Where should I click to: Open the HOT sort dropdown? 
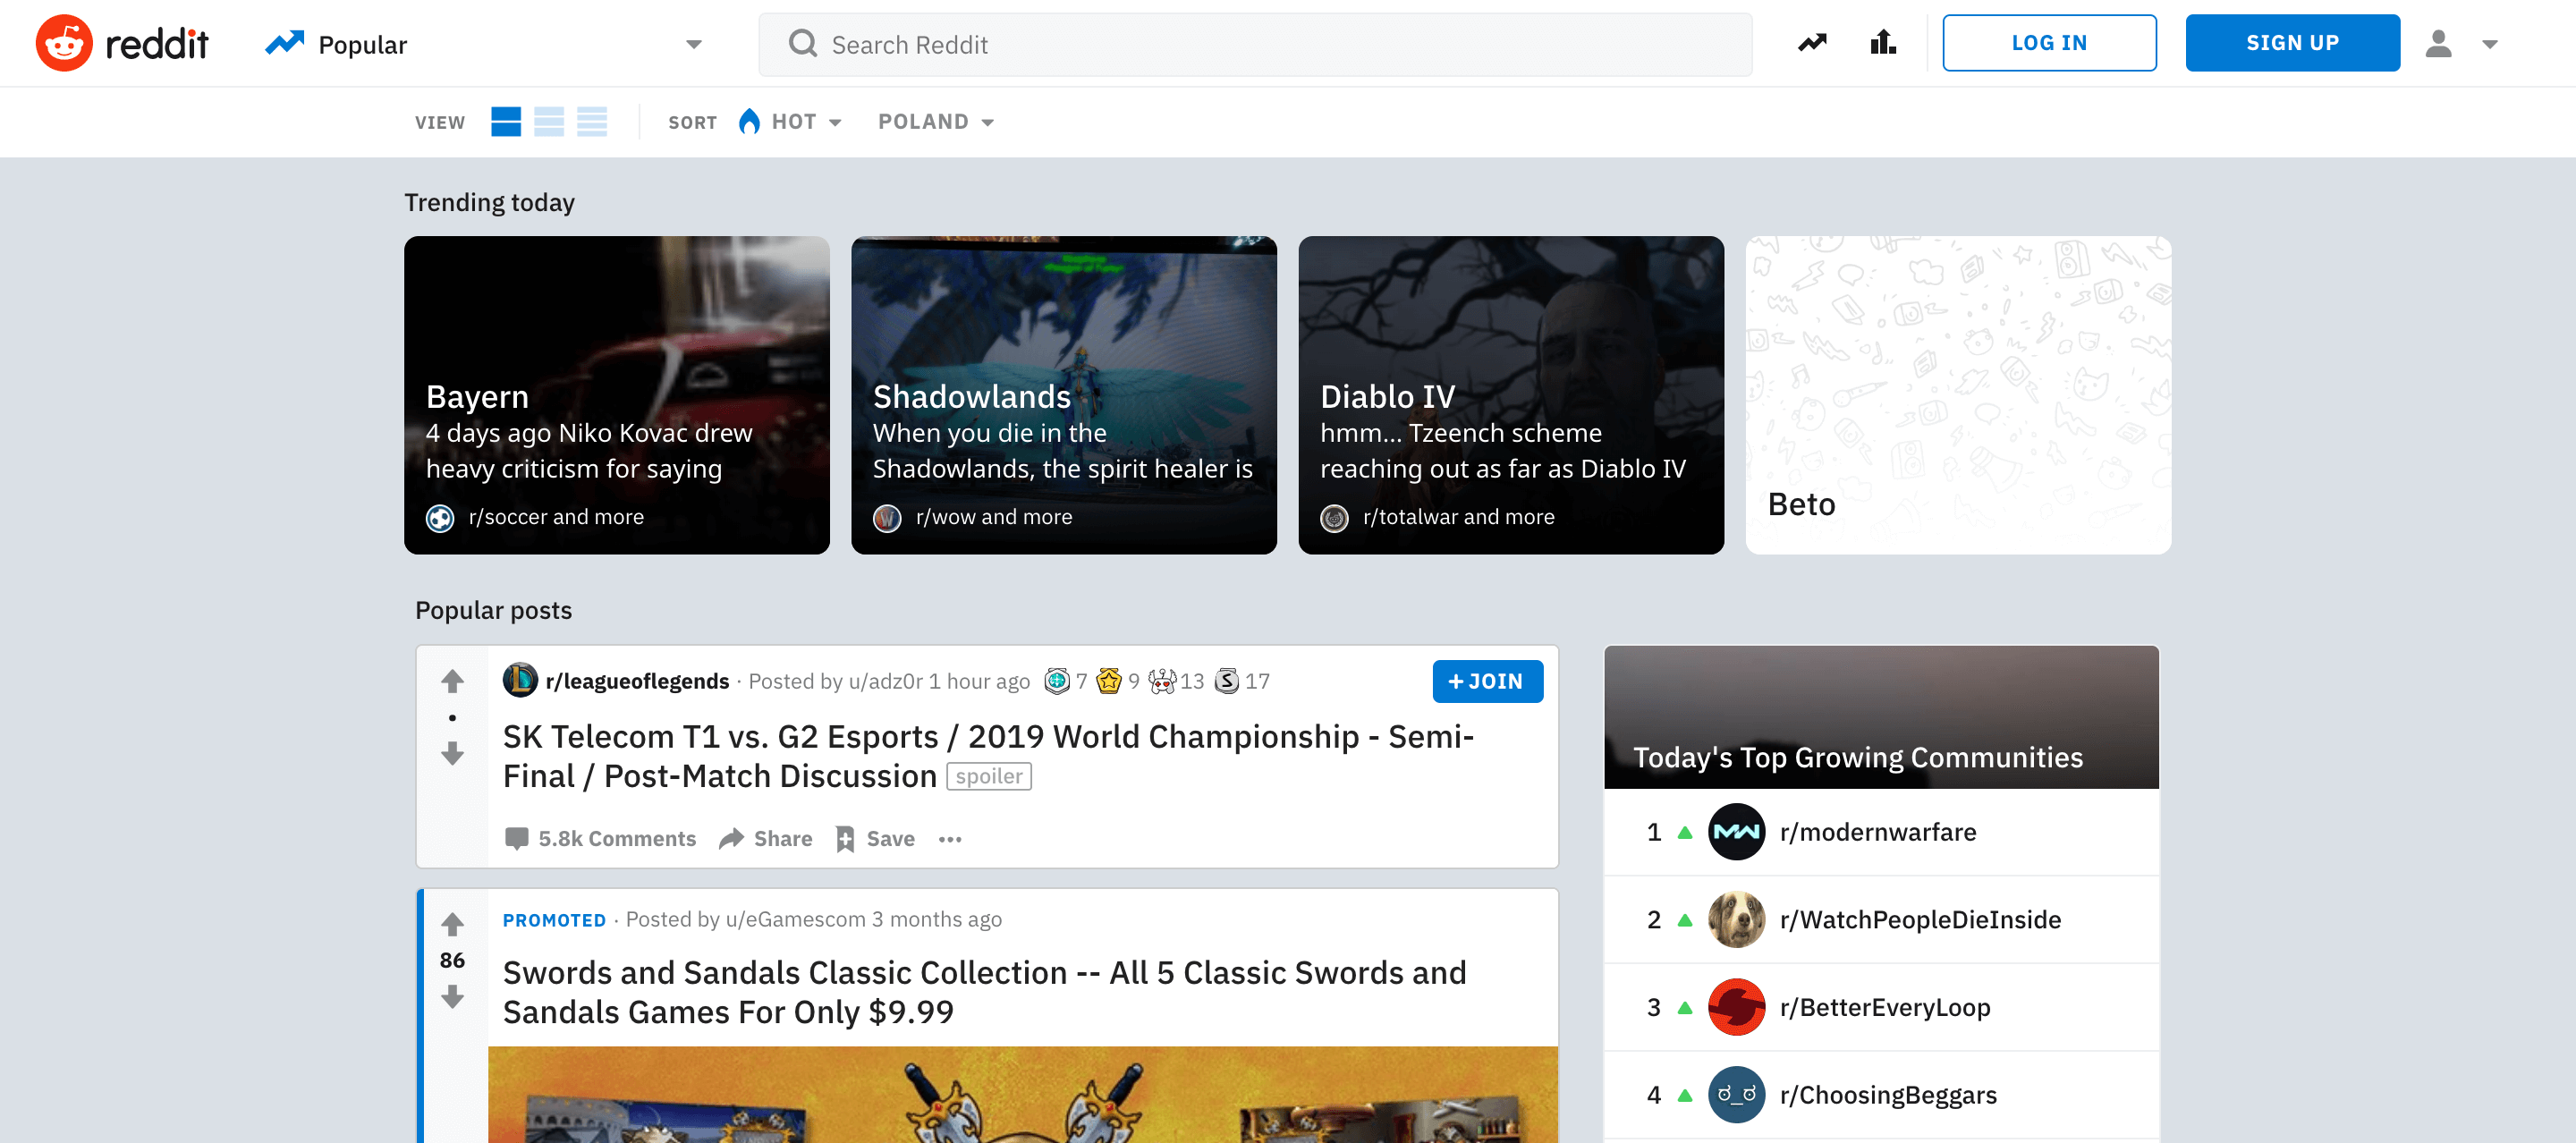(x=805, y=121)
